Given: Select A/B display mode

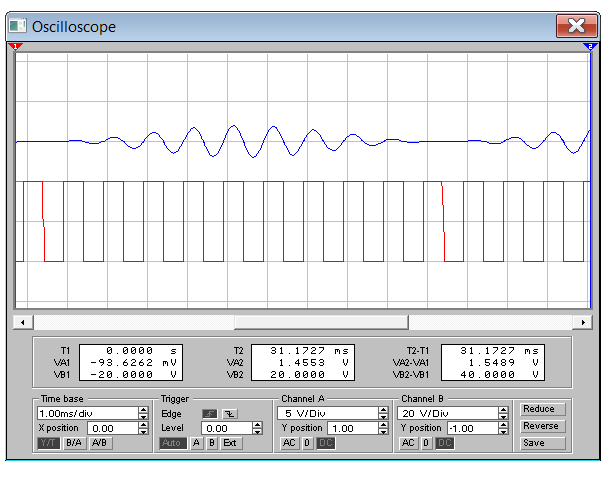Looking at the screenshot, I should 100,443.
